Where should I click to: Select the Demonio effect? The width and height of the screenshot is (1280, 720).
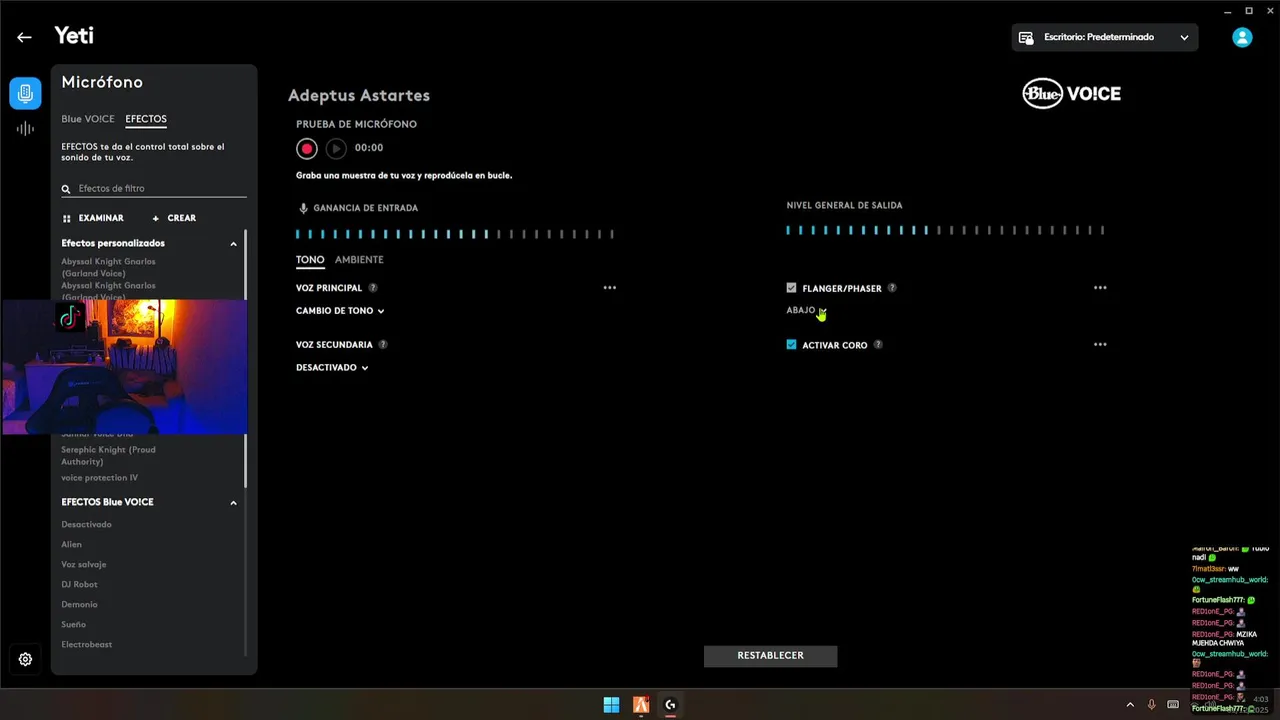79,605
